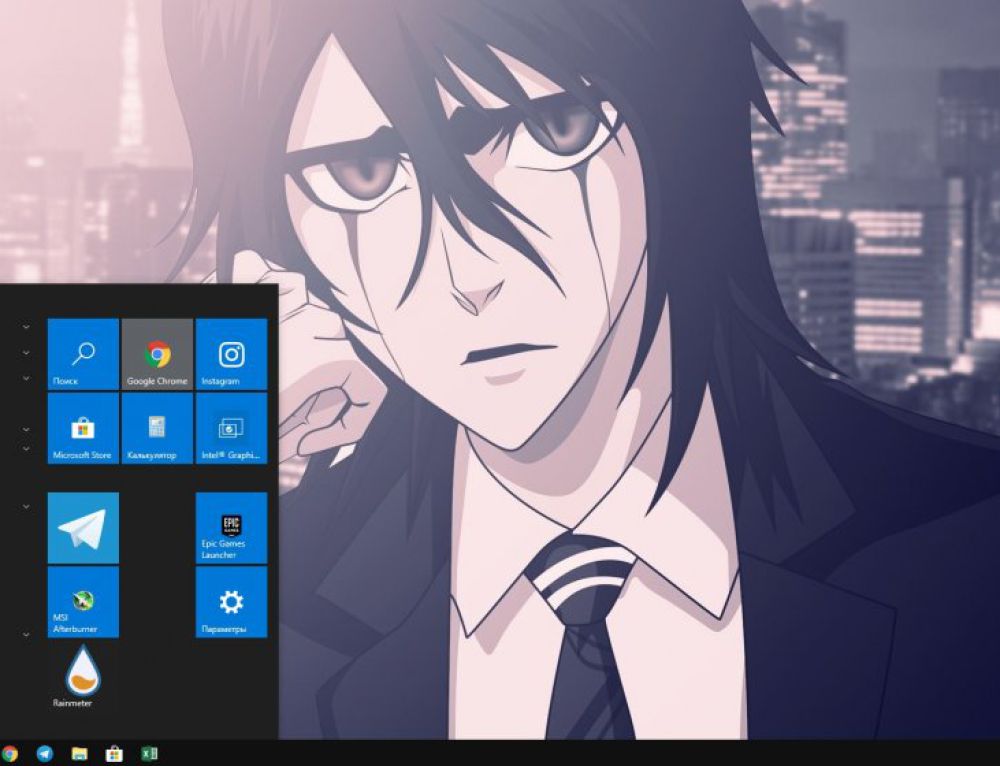Screen dimensions: 1000x766
Task: Open MSI Afterburner from the Start menu
Action: (83, 600)
